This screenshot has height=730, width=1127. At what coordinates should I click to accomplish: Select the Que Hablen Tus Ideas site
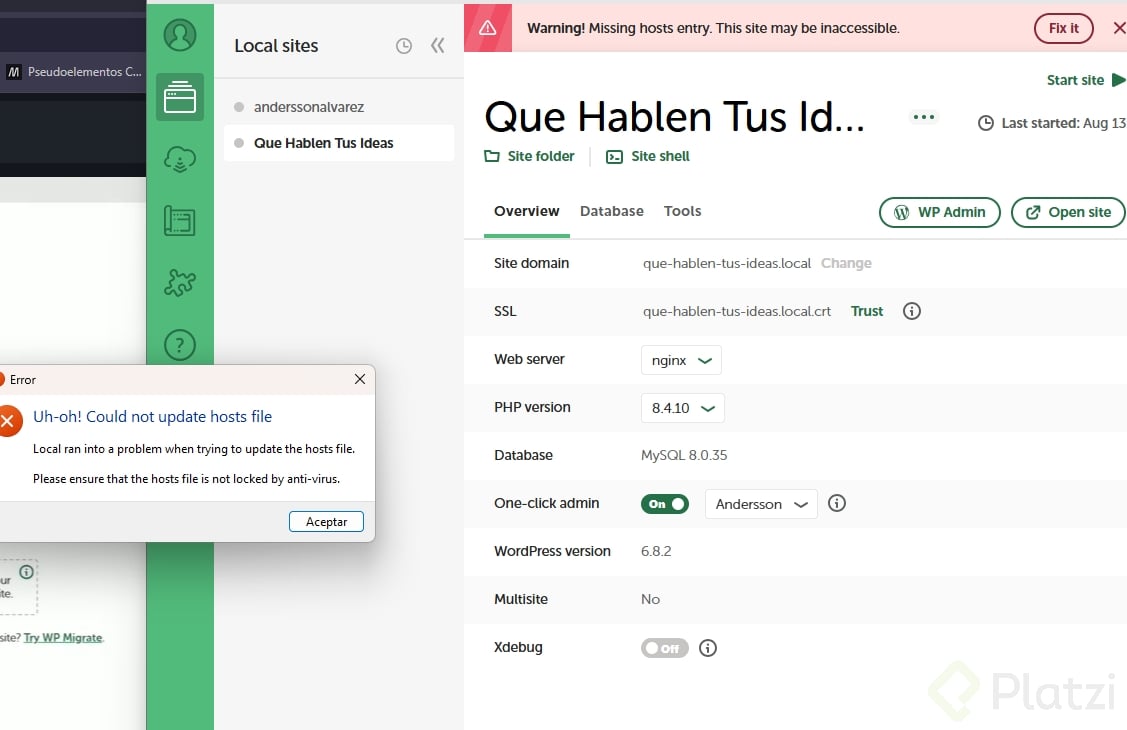(x=339, y=143)
